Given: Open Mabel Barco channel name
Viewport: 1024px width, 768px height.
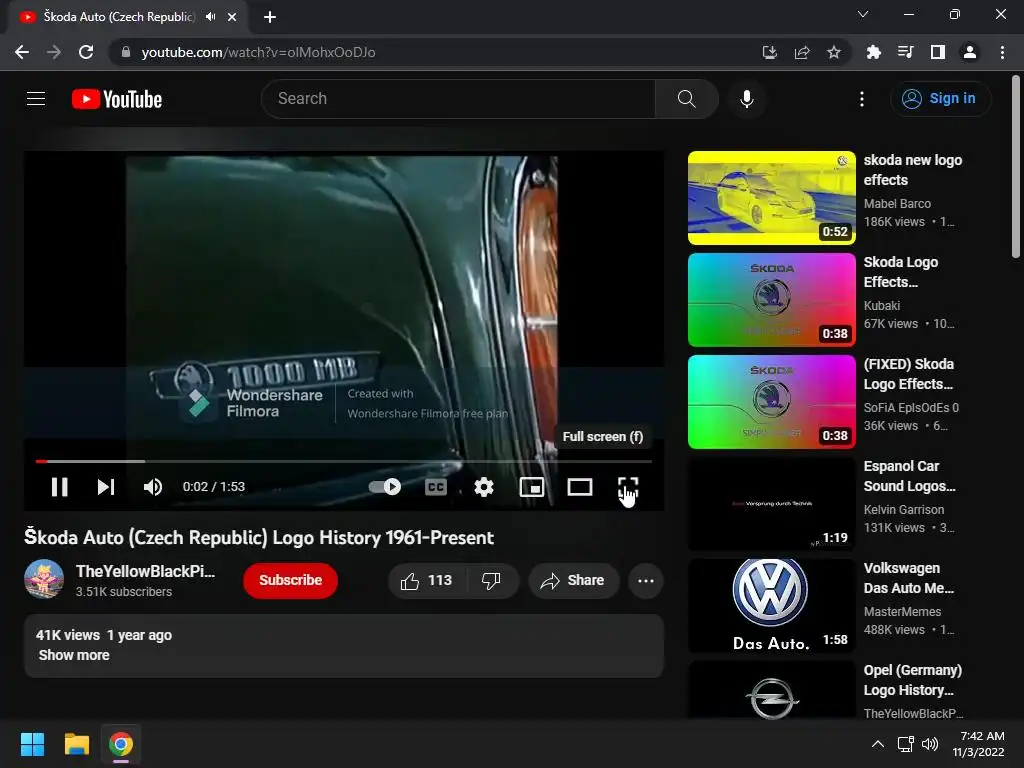Looking at the screenshot, I should click(897, 204).
